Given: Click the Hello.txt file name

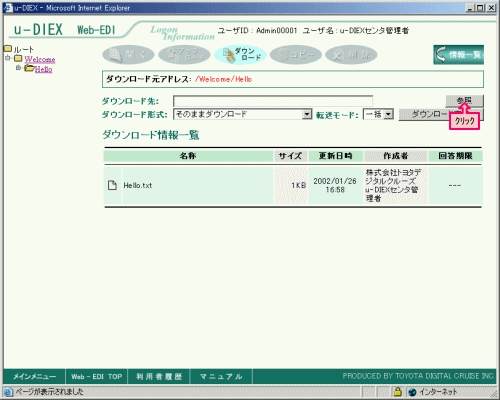Looking at the screenshot, I should [138, 185].
